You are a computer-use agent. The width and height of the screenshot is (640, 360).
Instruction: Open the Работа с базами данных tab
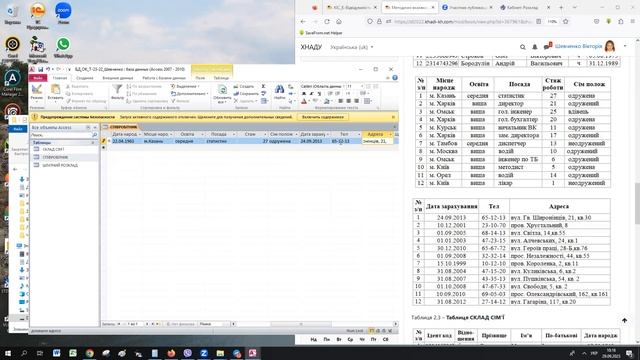[x=164, y=78]
